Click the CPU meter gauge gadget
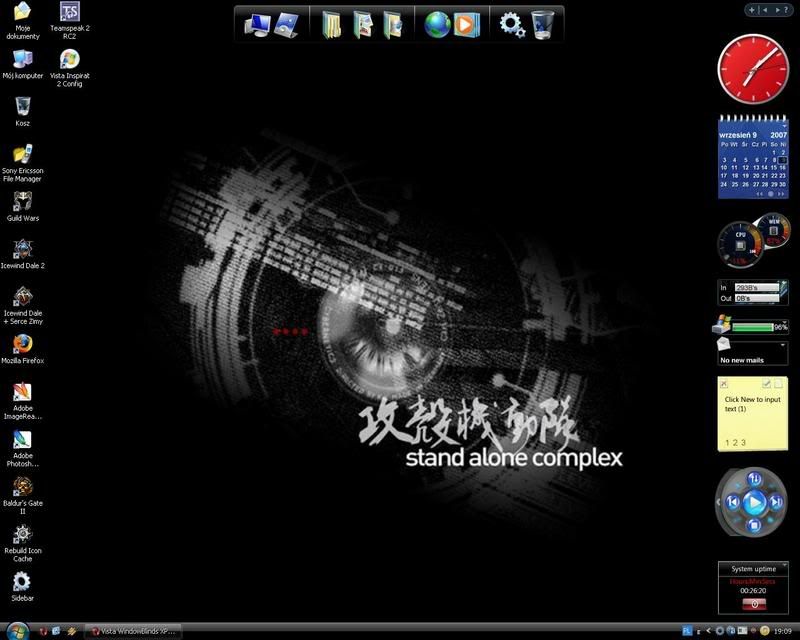The image size is (800, 640). (740, 245)
